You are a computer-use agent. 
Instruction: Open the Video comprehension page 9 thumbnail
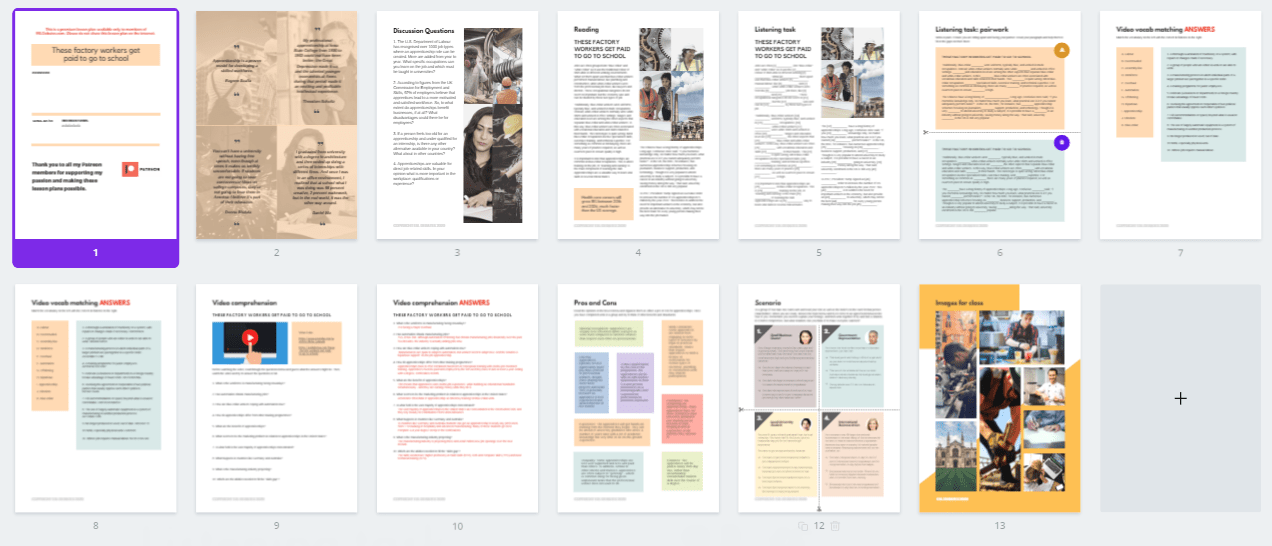coord(276,398)
